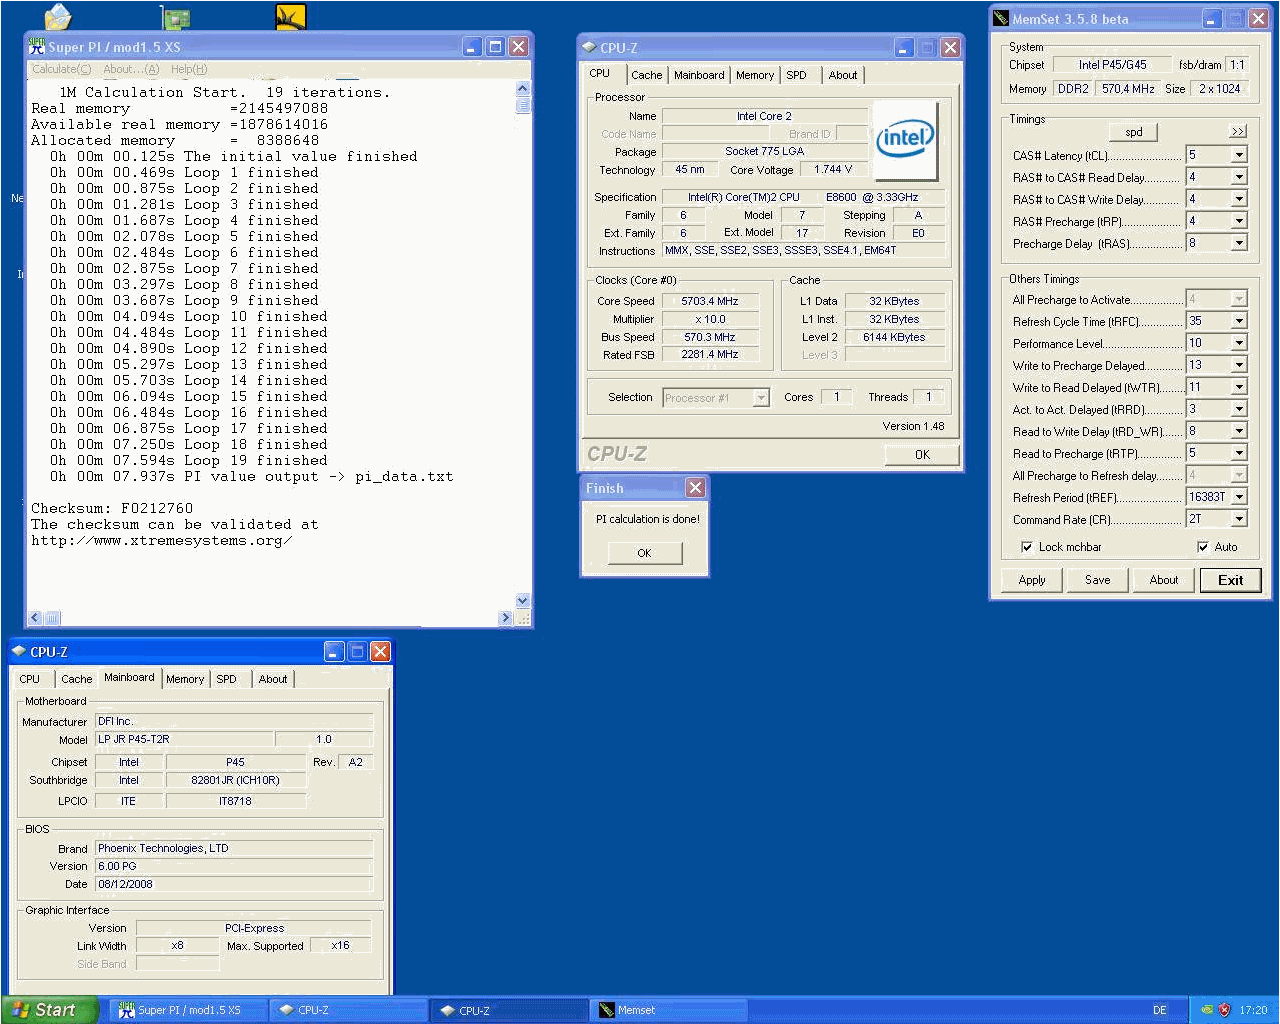The height and width of the screenshot is (1024, 1280).
Task: Open the desktop folder icon at top left
Action: [x=59, y=16]
